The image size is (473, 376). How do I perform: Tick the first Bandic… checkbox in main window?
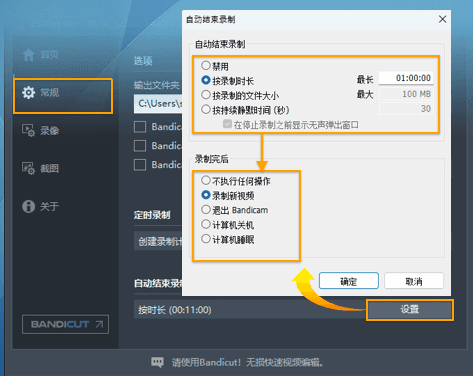click(140, 127)
